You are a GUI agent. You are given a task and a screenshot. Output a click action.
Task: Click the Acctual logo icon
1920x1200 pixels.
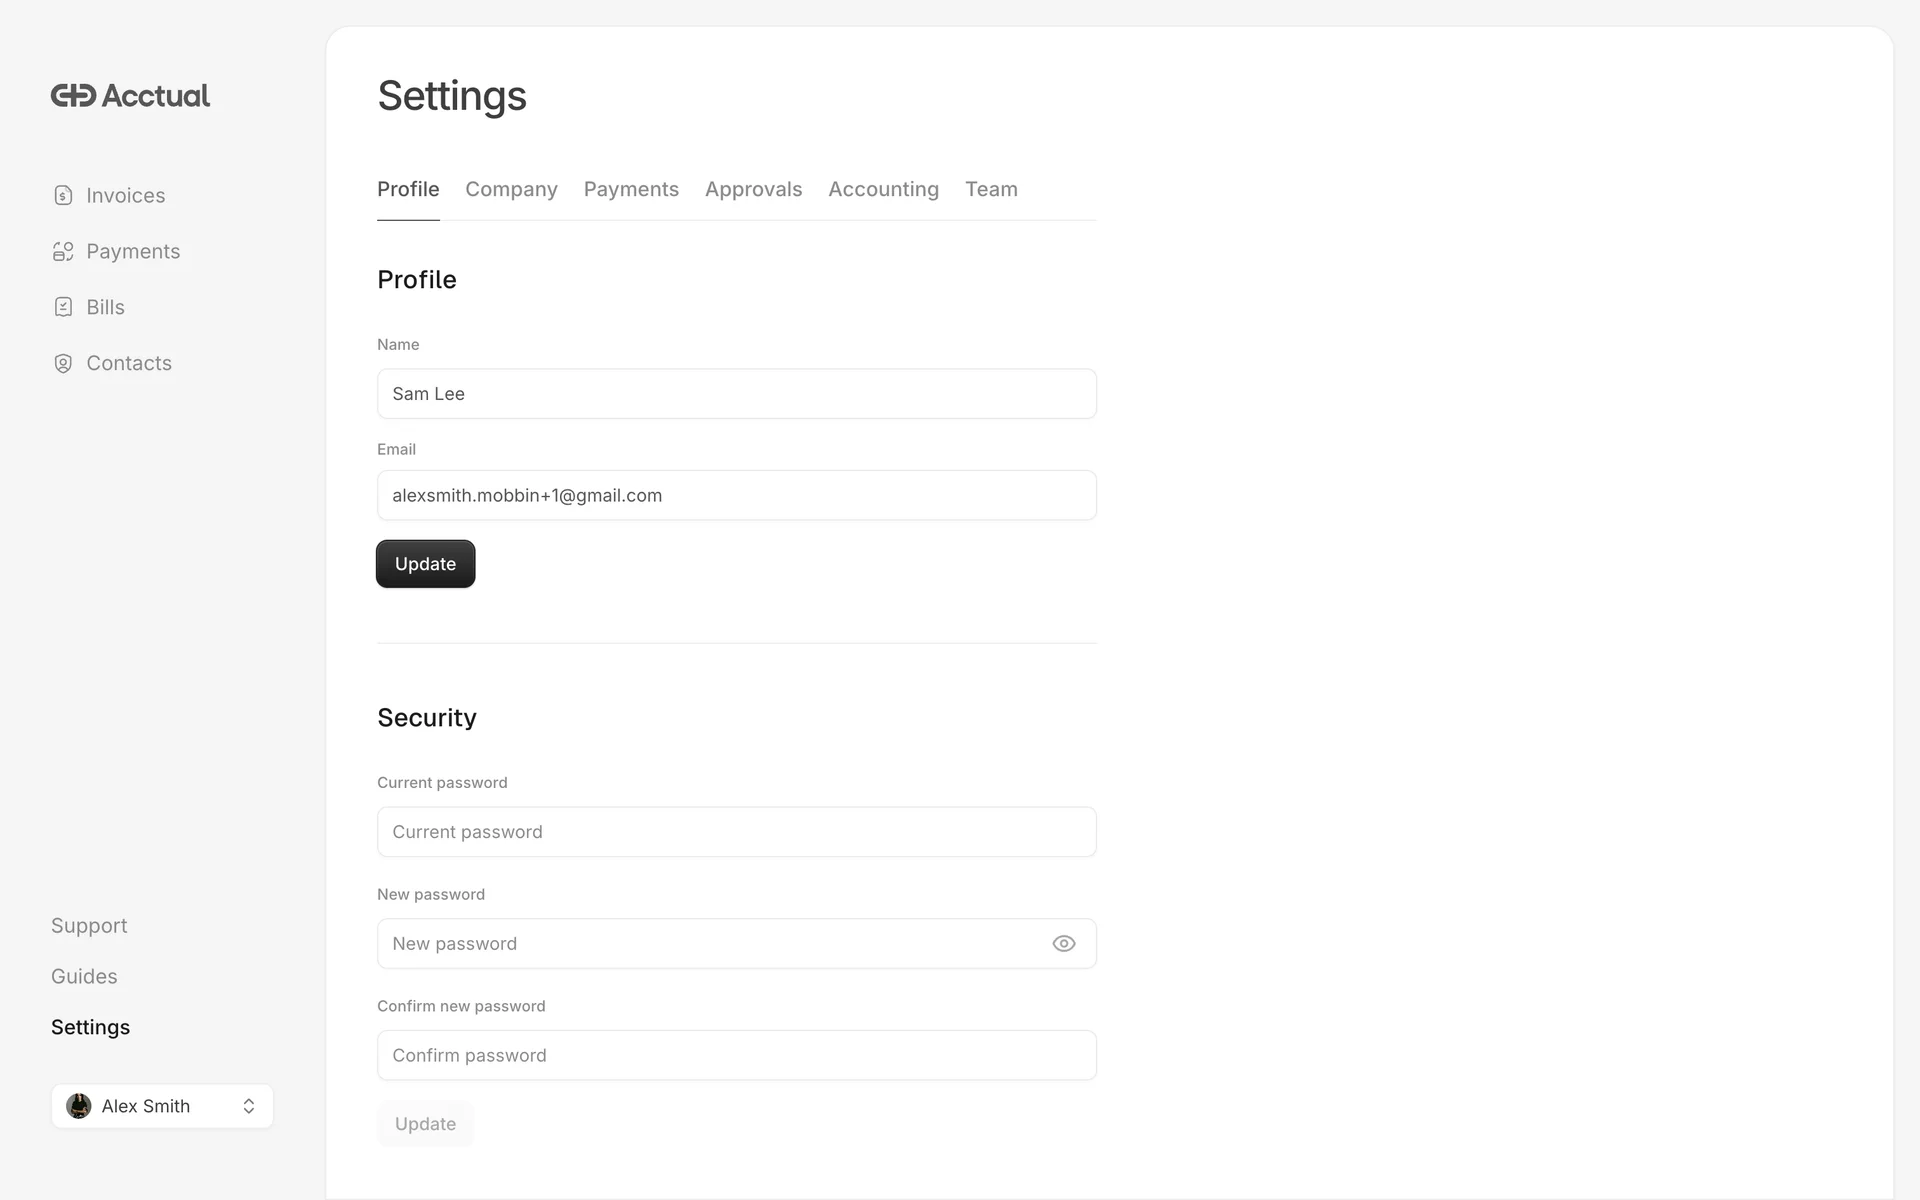(x=74, y=96)
